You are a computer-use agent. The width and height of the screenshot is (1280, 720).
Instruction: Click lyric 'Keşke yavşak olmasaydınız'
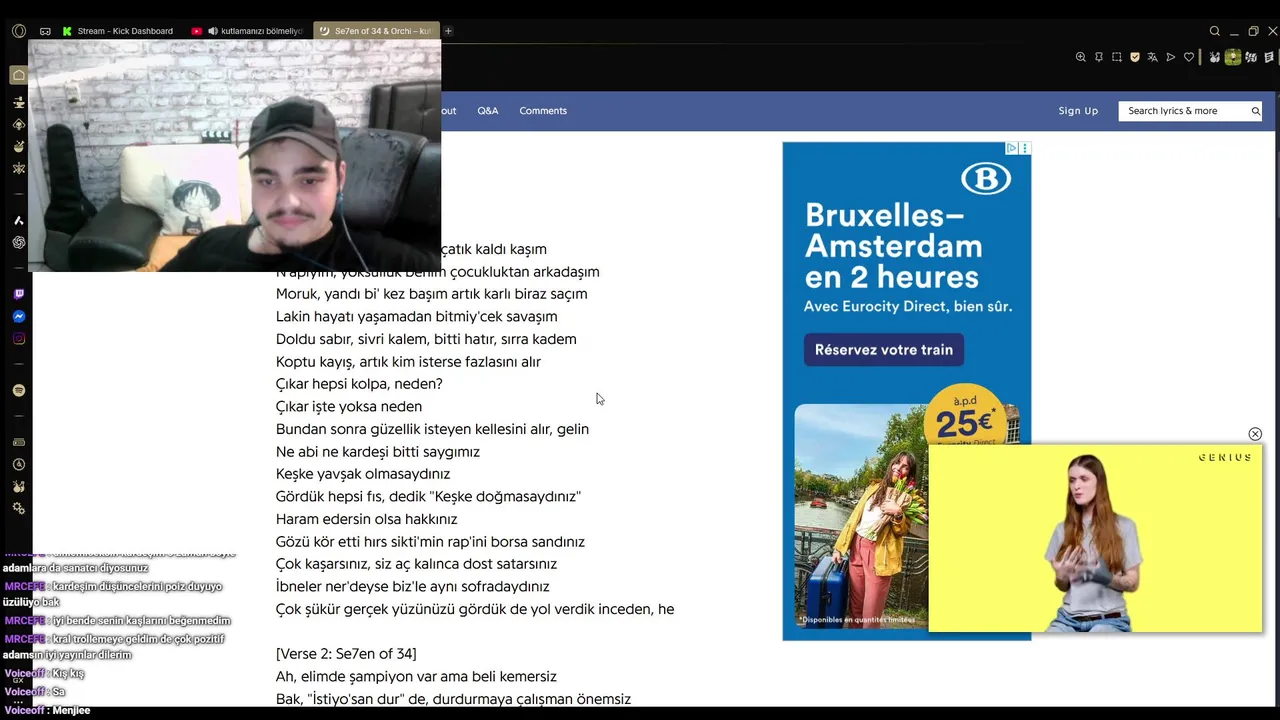(x=363, y=474)
